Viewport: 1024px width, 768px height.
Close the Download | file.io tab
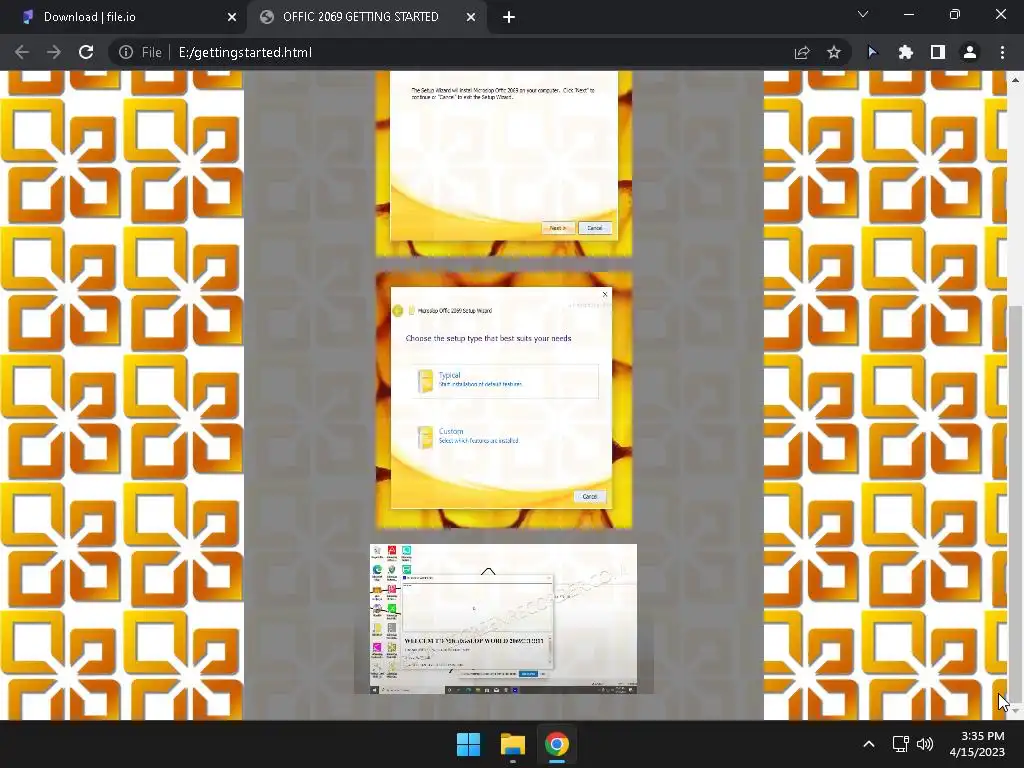[x=231, y=18]
